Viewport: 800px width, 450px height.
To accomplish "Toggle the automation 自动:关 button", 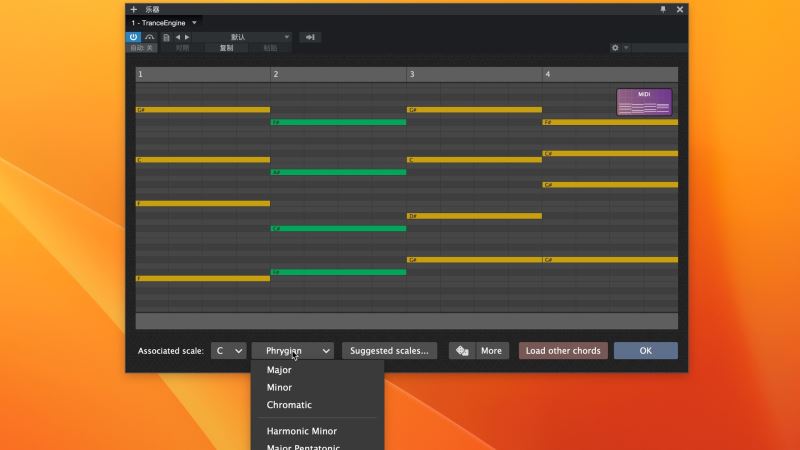I will click(x=142, y=47).
